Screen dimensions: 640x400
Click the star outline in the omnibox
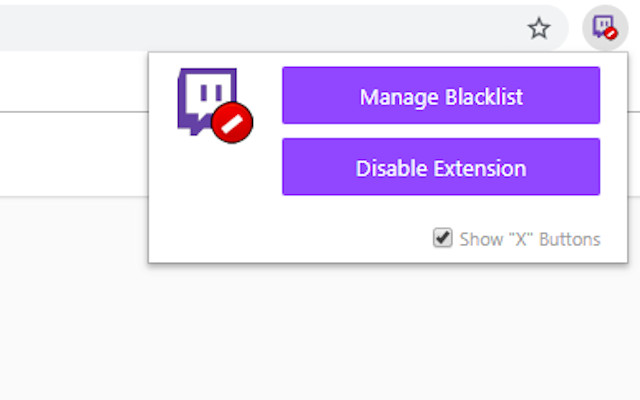(x=539, y=28)
